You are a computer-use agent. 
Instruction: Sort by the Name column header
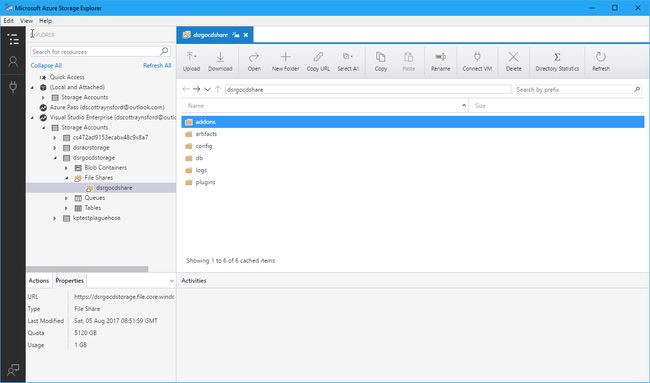(x=325, y=106)
